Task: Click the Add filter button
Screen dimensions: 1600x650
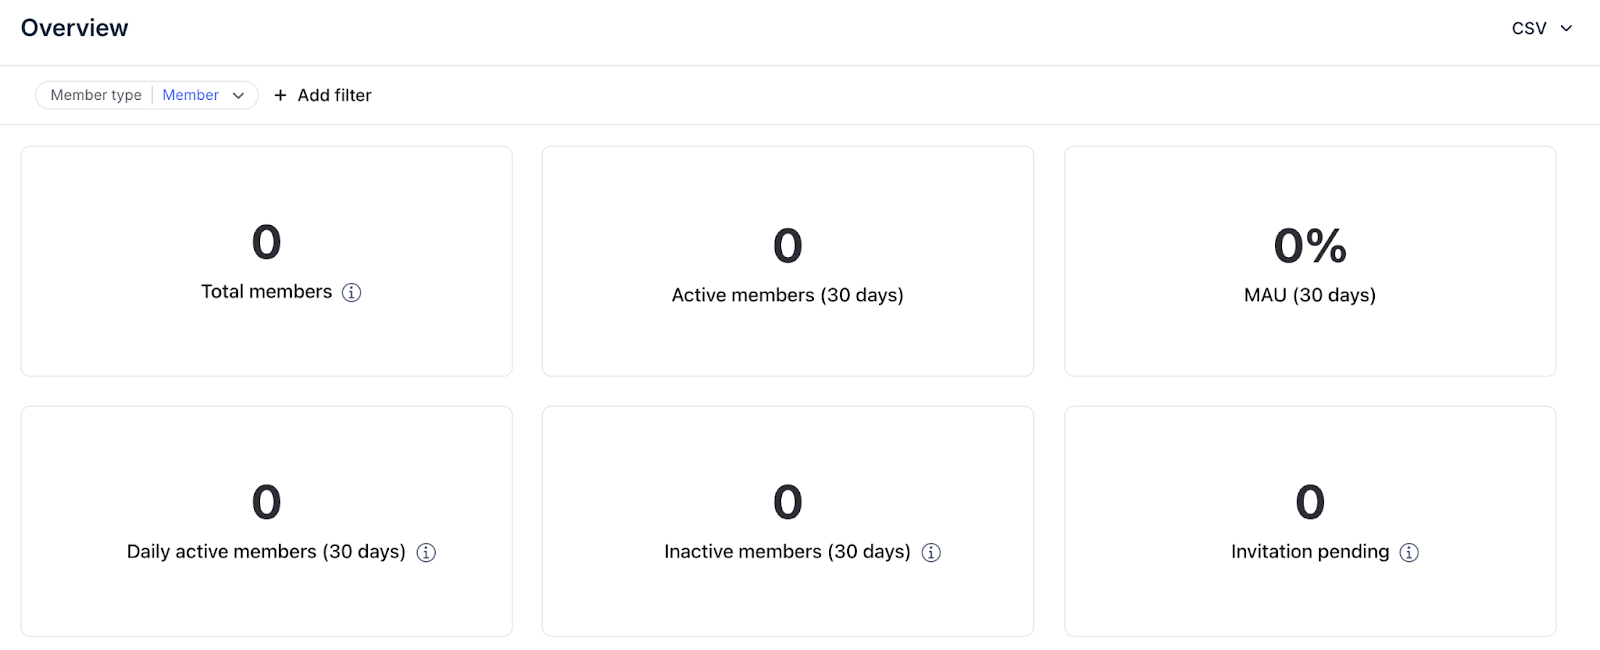Action: [x=322, y=94]
